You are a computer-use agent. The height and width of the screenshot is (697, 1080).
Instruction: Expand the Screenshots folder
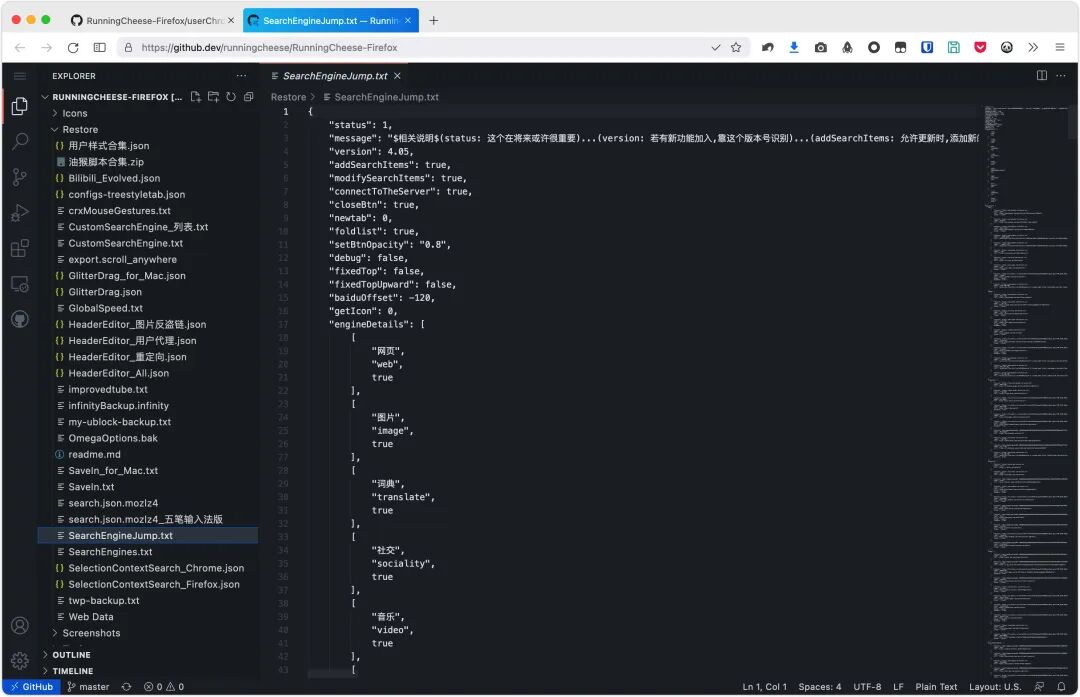pos(92,633)
